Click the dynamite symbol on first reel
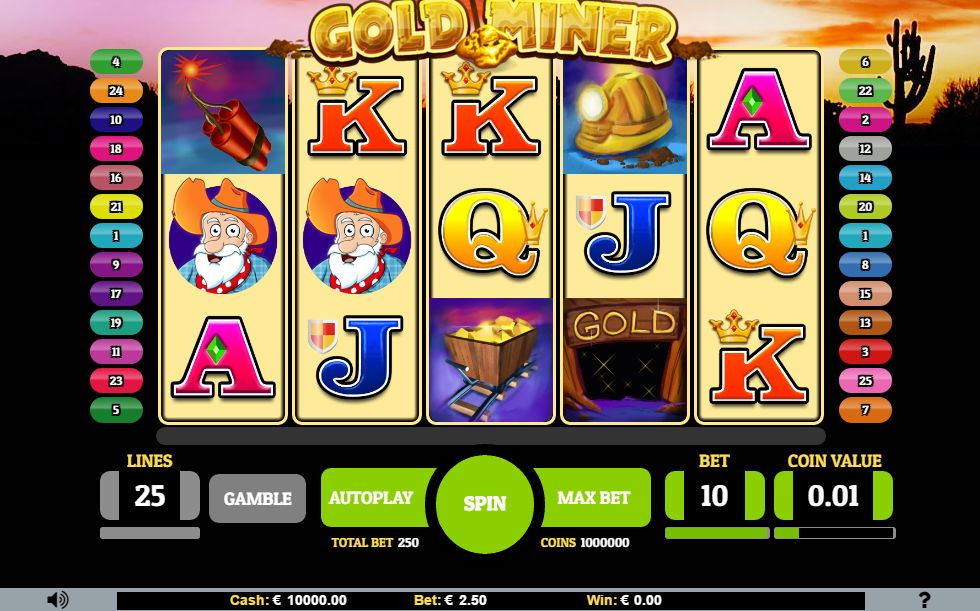The height and width of the screenshot is (611, 980). pos(223,112)
